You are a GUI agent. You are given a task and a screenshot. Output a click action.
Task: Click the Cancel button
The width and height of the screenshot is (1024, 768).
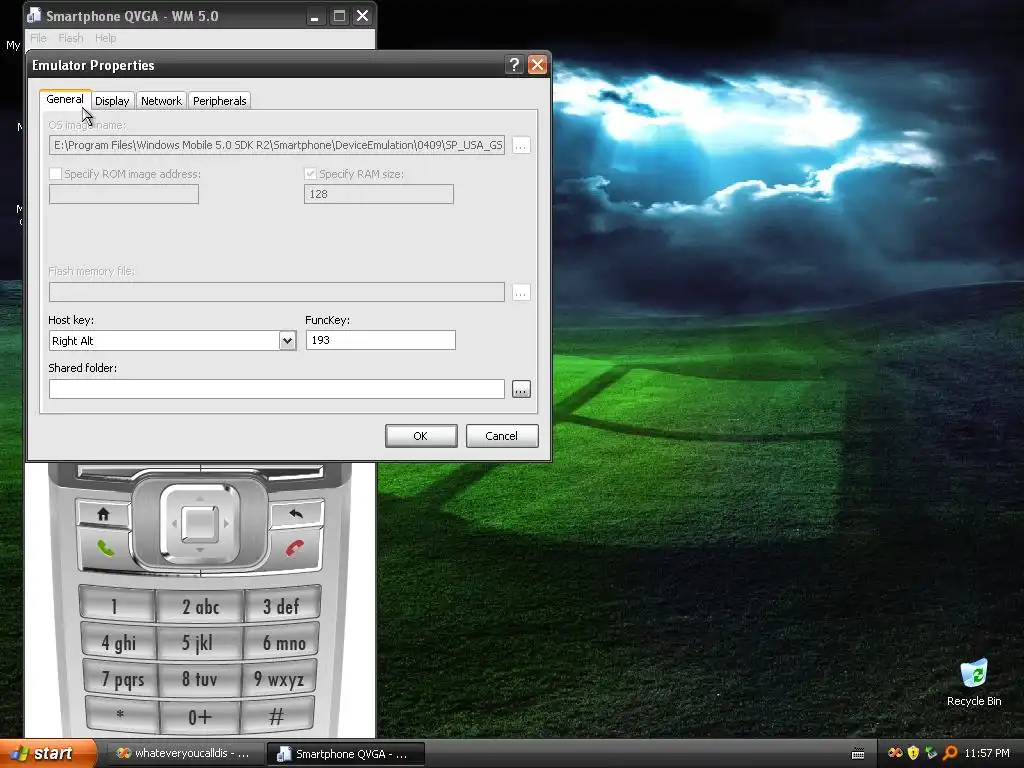[x=502, y=436]
